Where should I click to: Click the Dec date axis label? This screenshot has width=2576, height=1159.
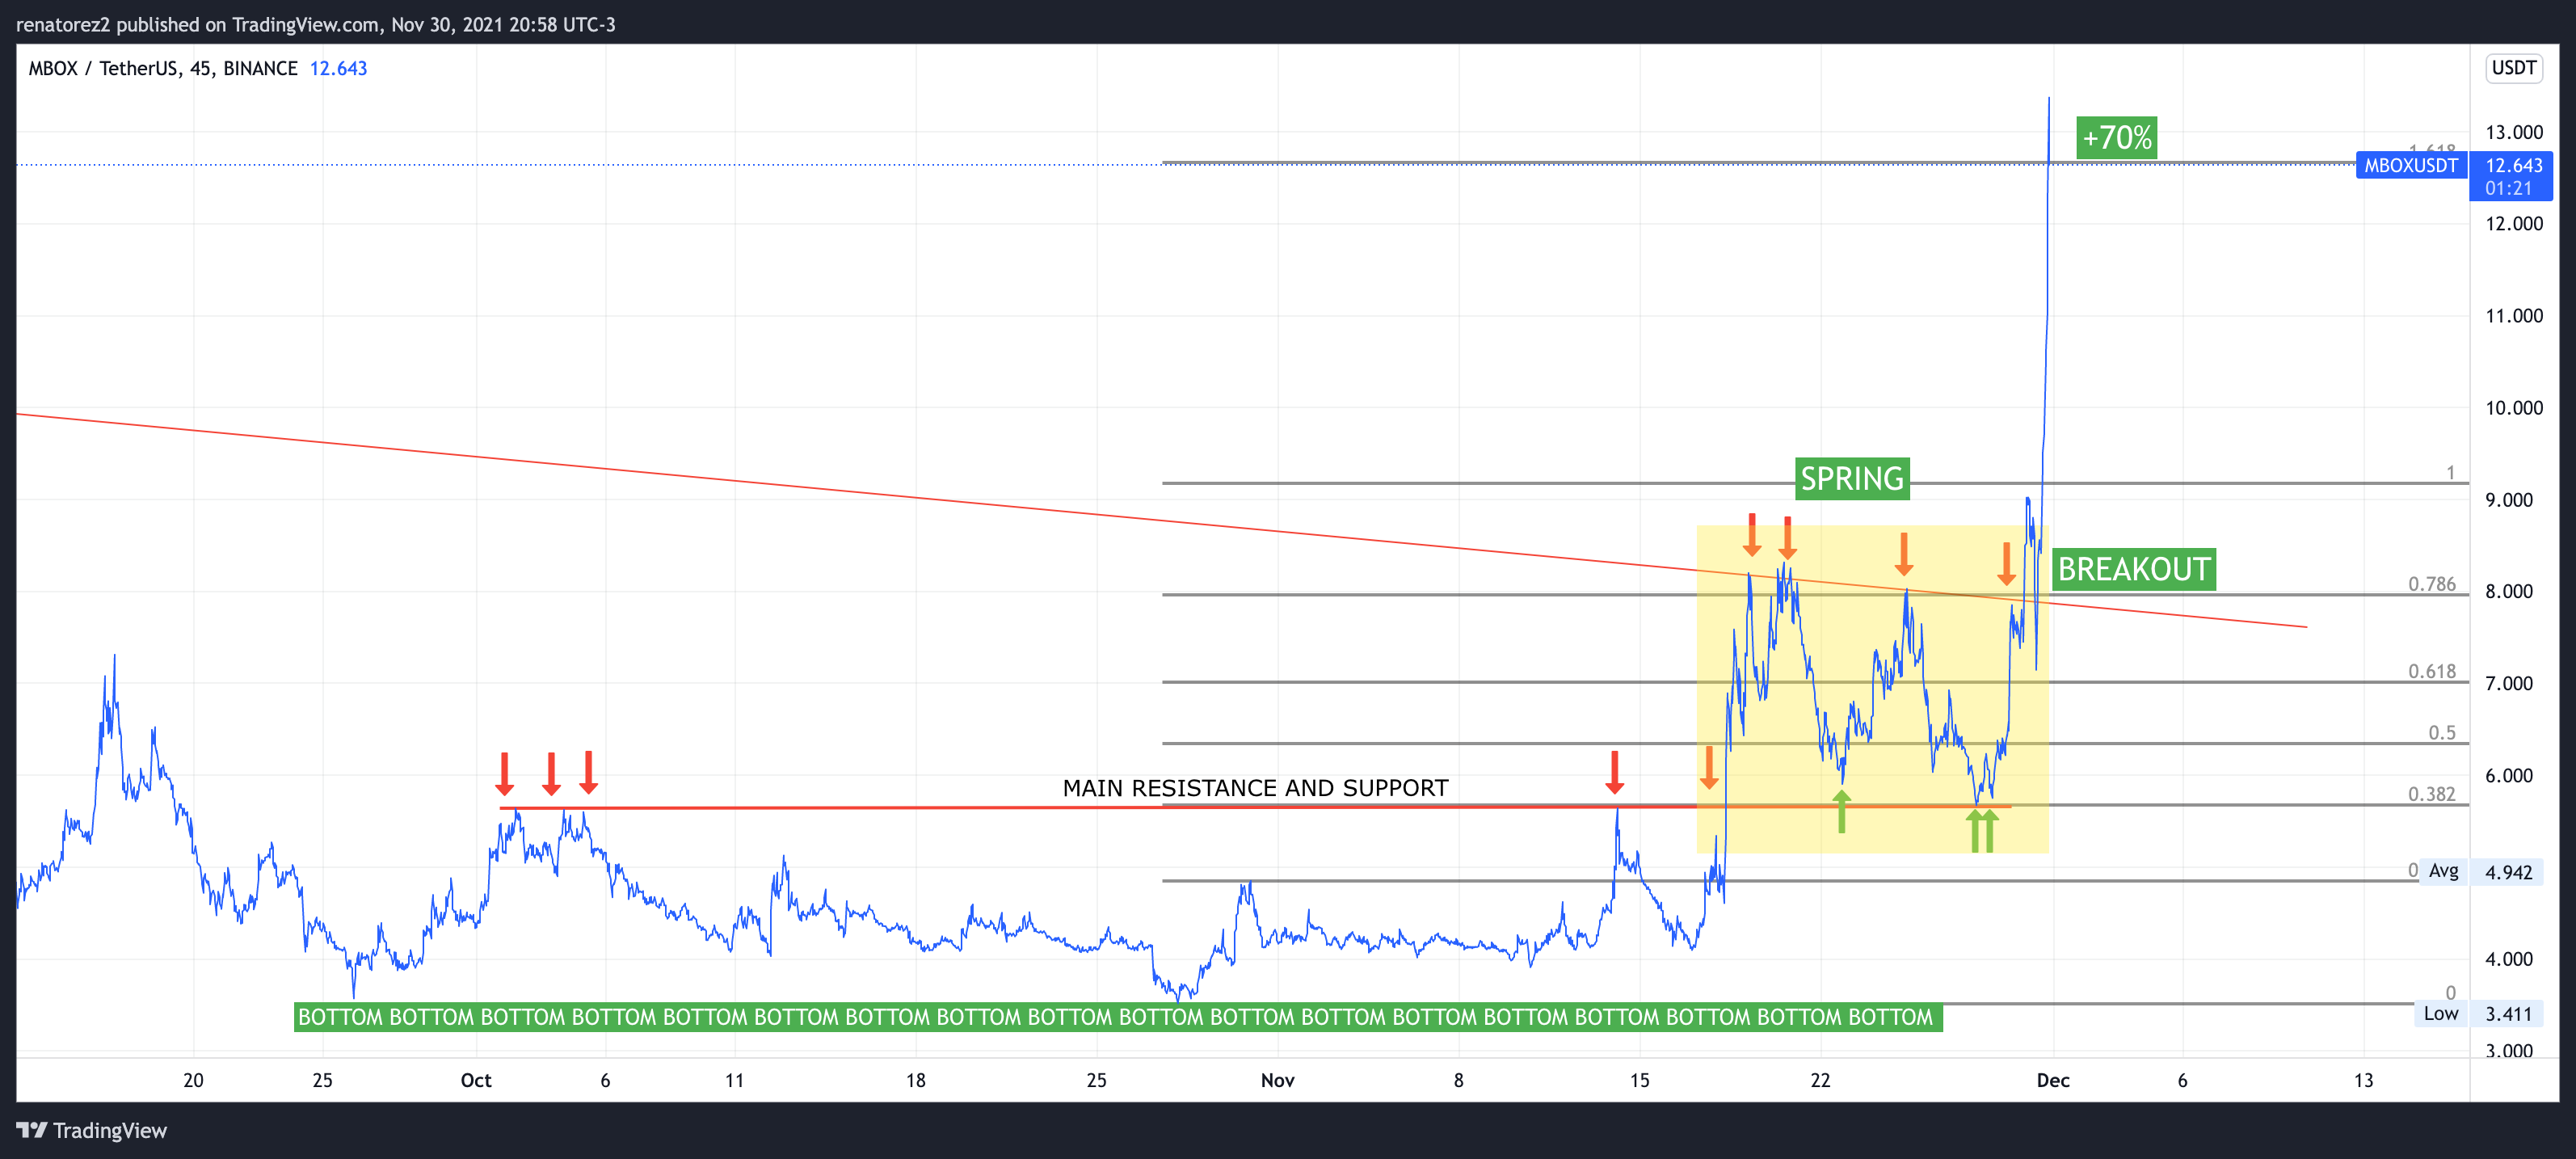click(x=2053, y=1080)
